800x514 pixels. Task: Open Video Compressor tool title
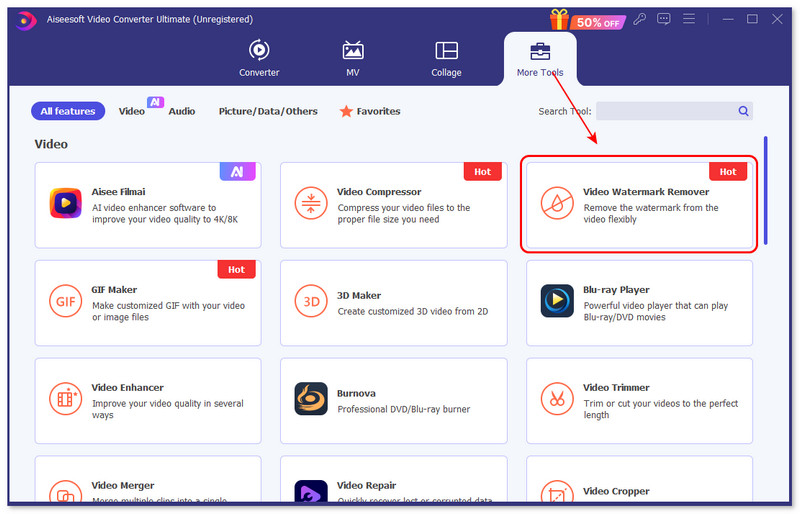(379, 192)
